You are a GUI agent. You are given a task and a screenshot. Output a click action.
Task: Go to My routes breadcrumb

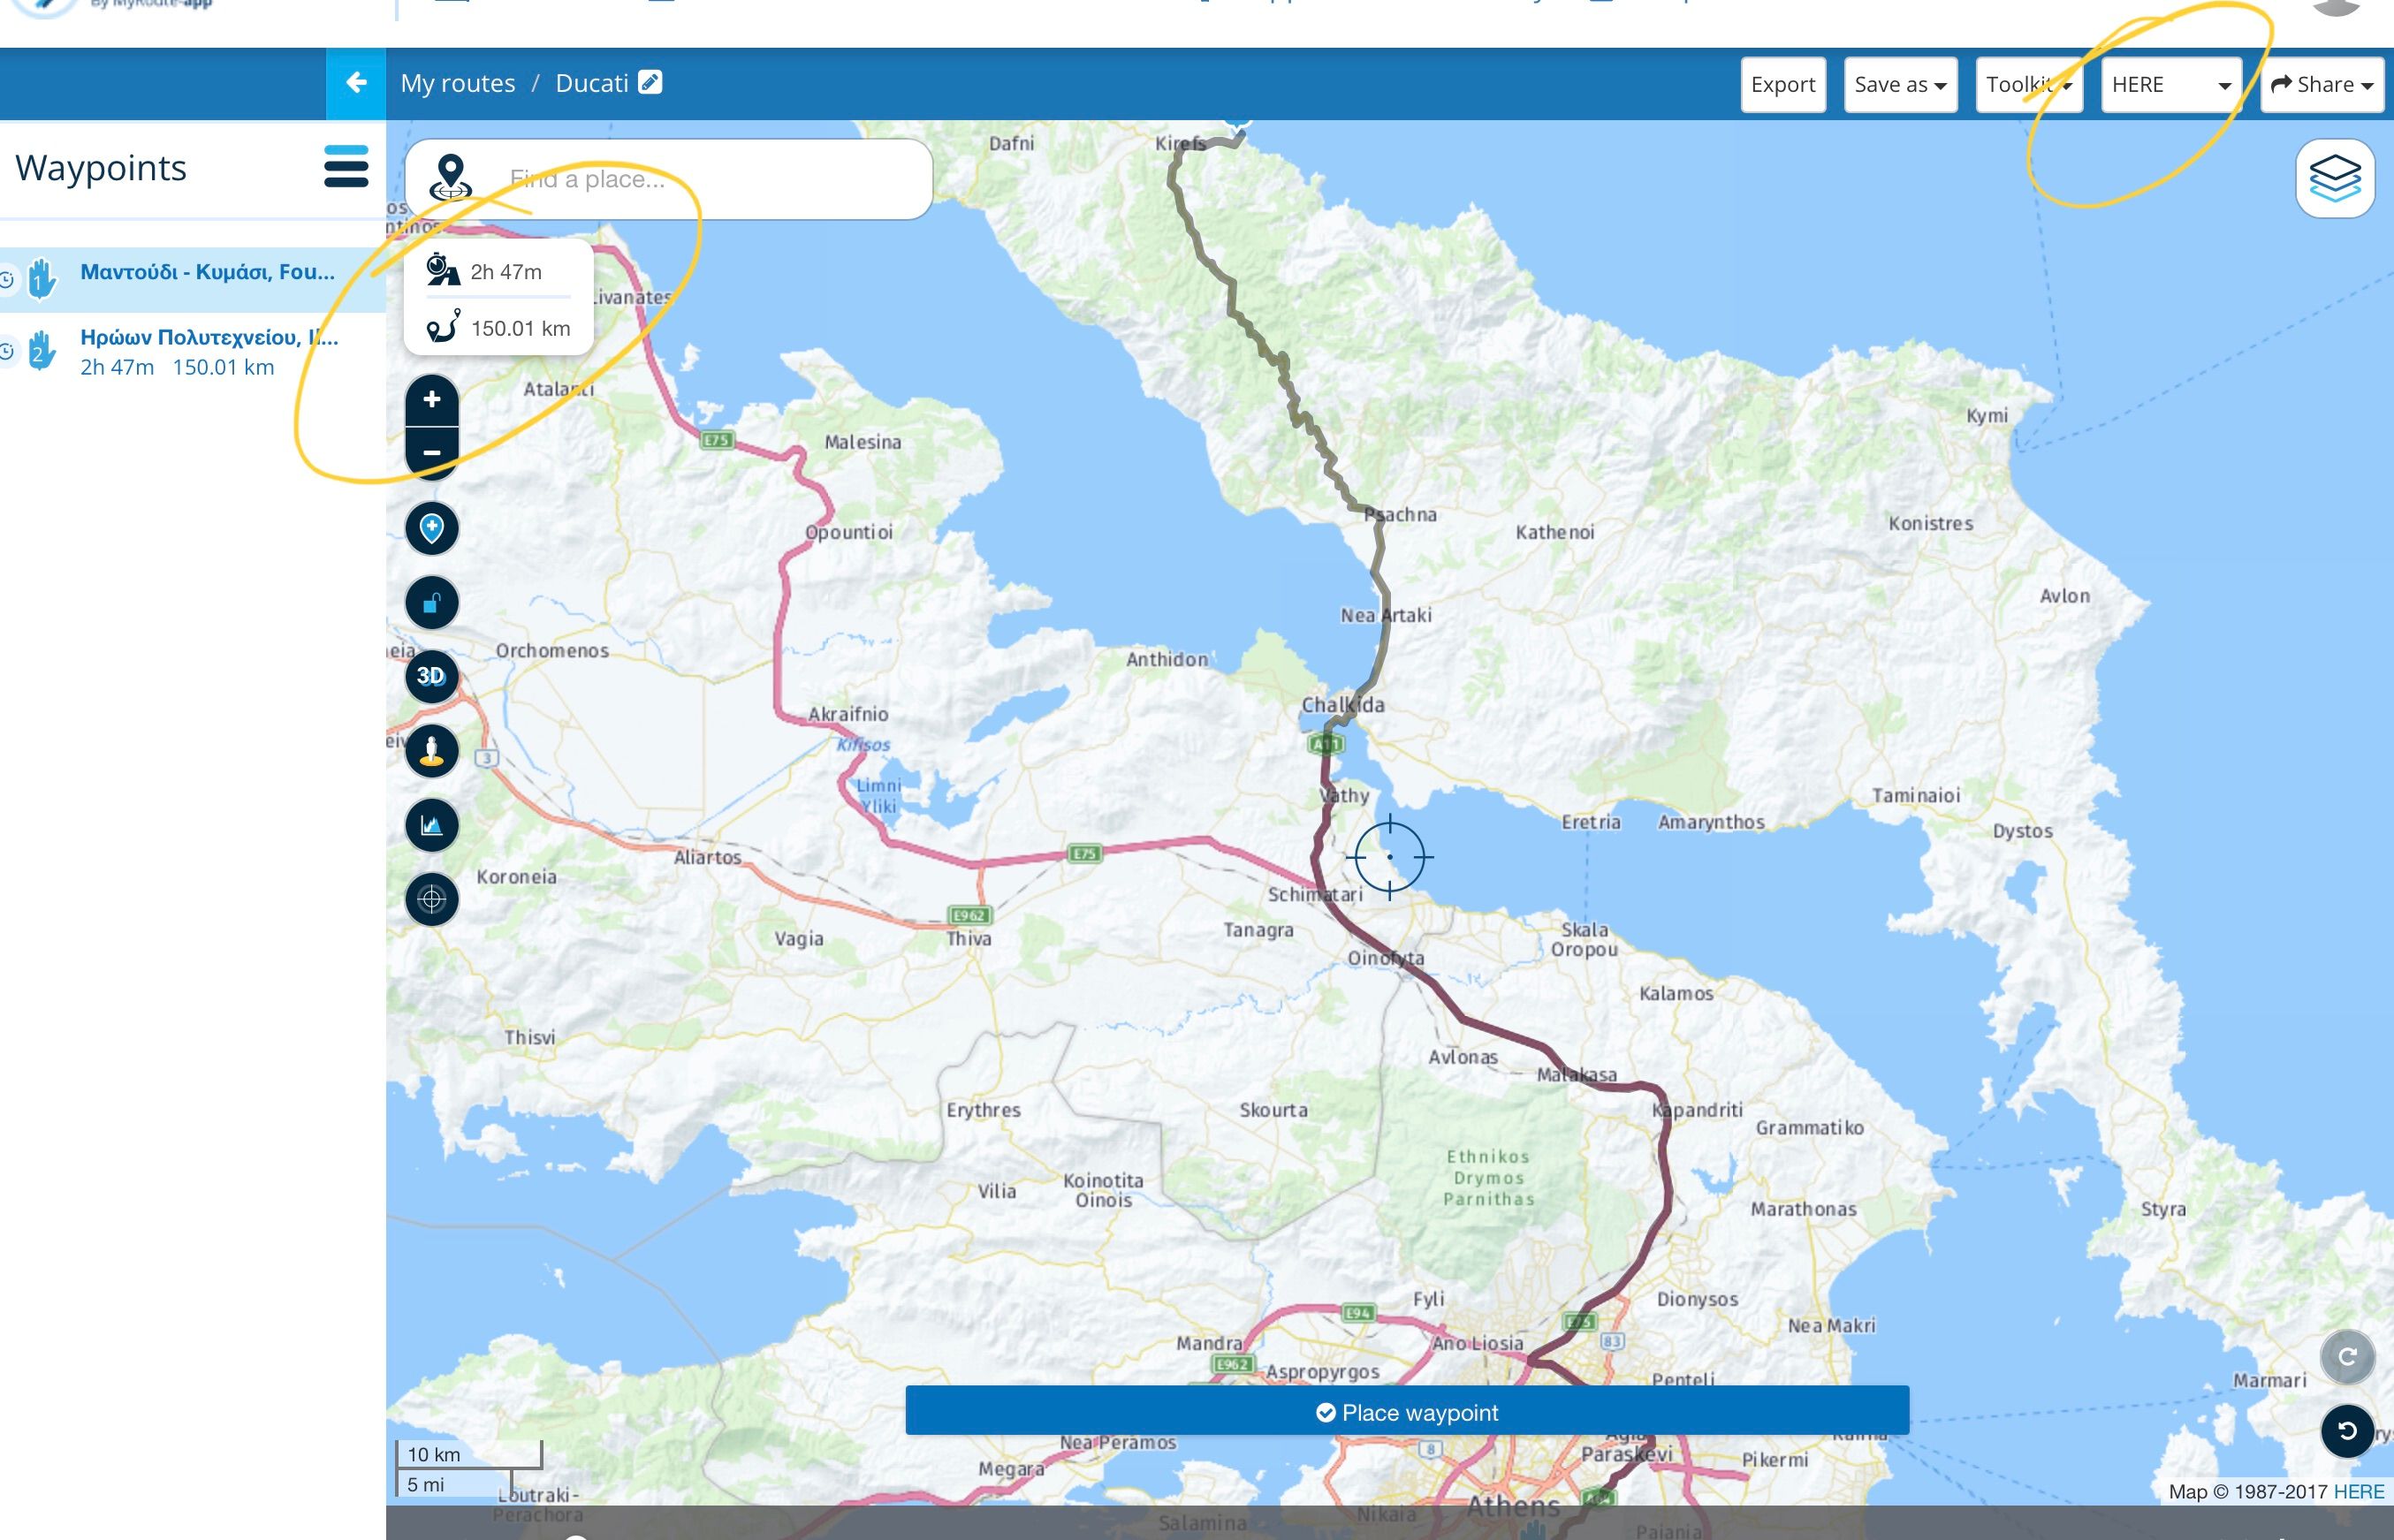pos(458,83)
